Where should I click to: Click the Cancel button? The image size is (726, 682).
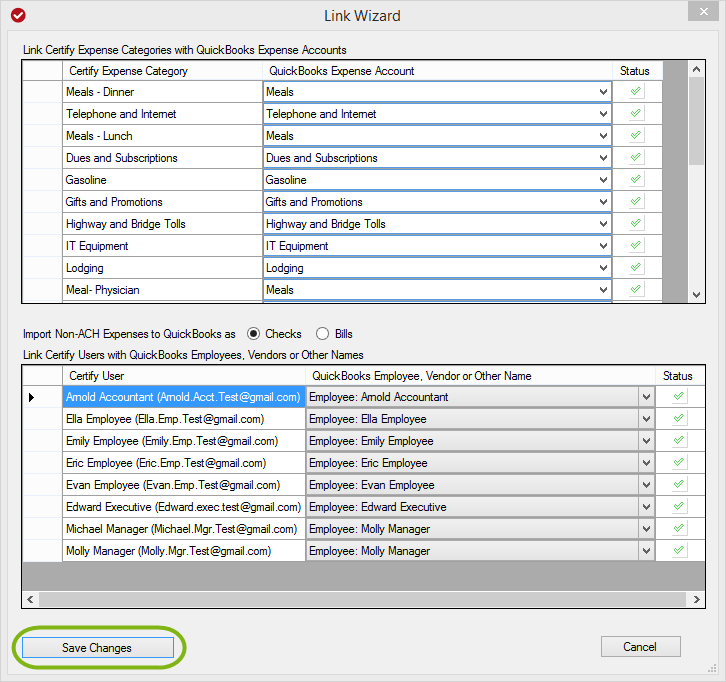tap(640, 646)
